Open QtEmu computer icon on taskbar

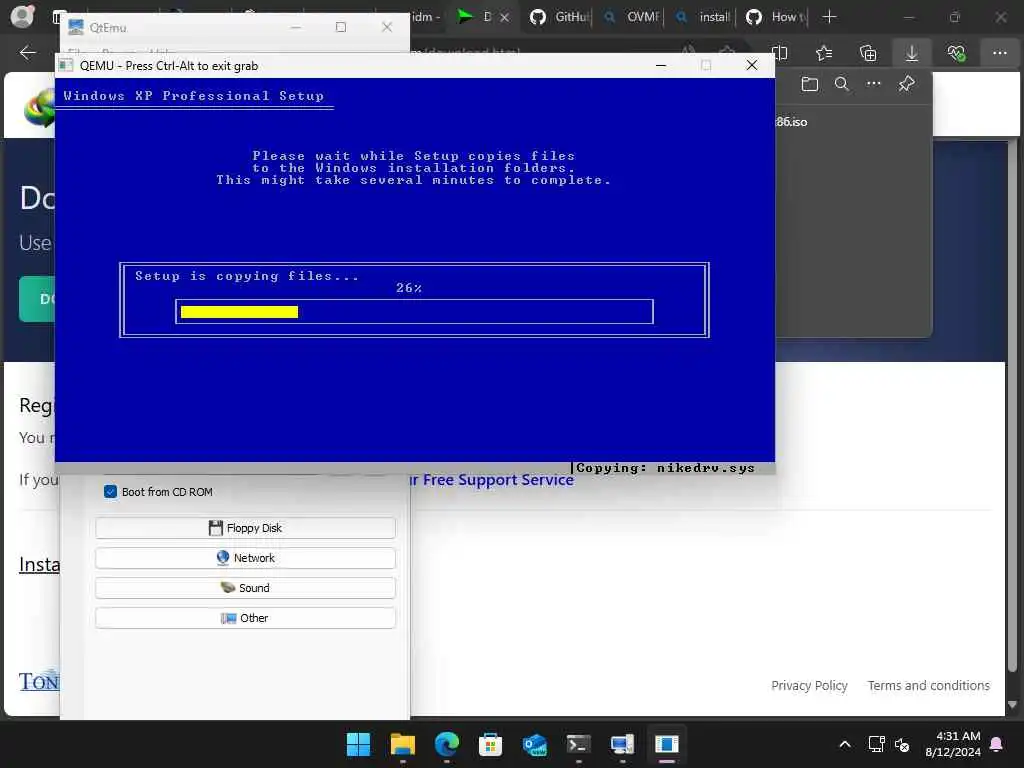point(622,744)
